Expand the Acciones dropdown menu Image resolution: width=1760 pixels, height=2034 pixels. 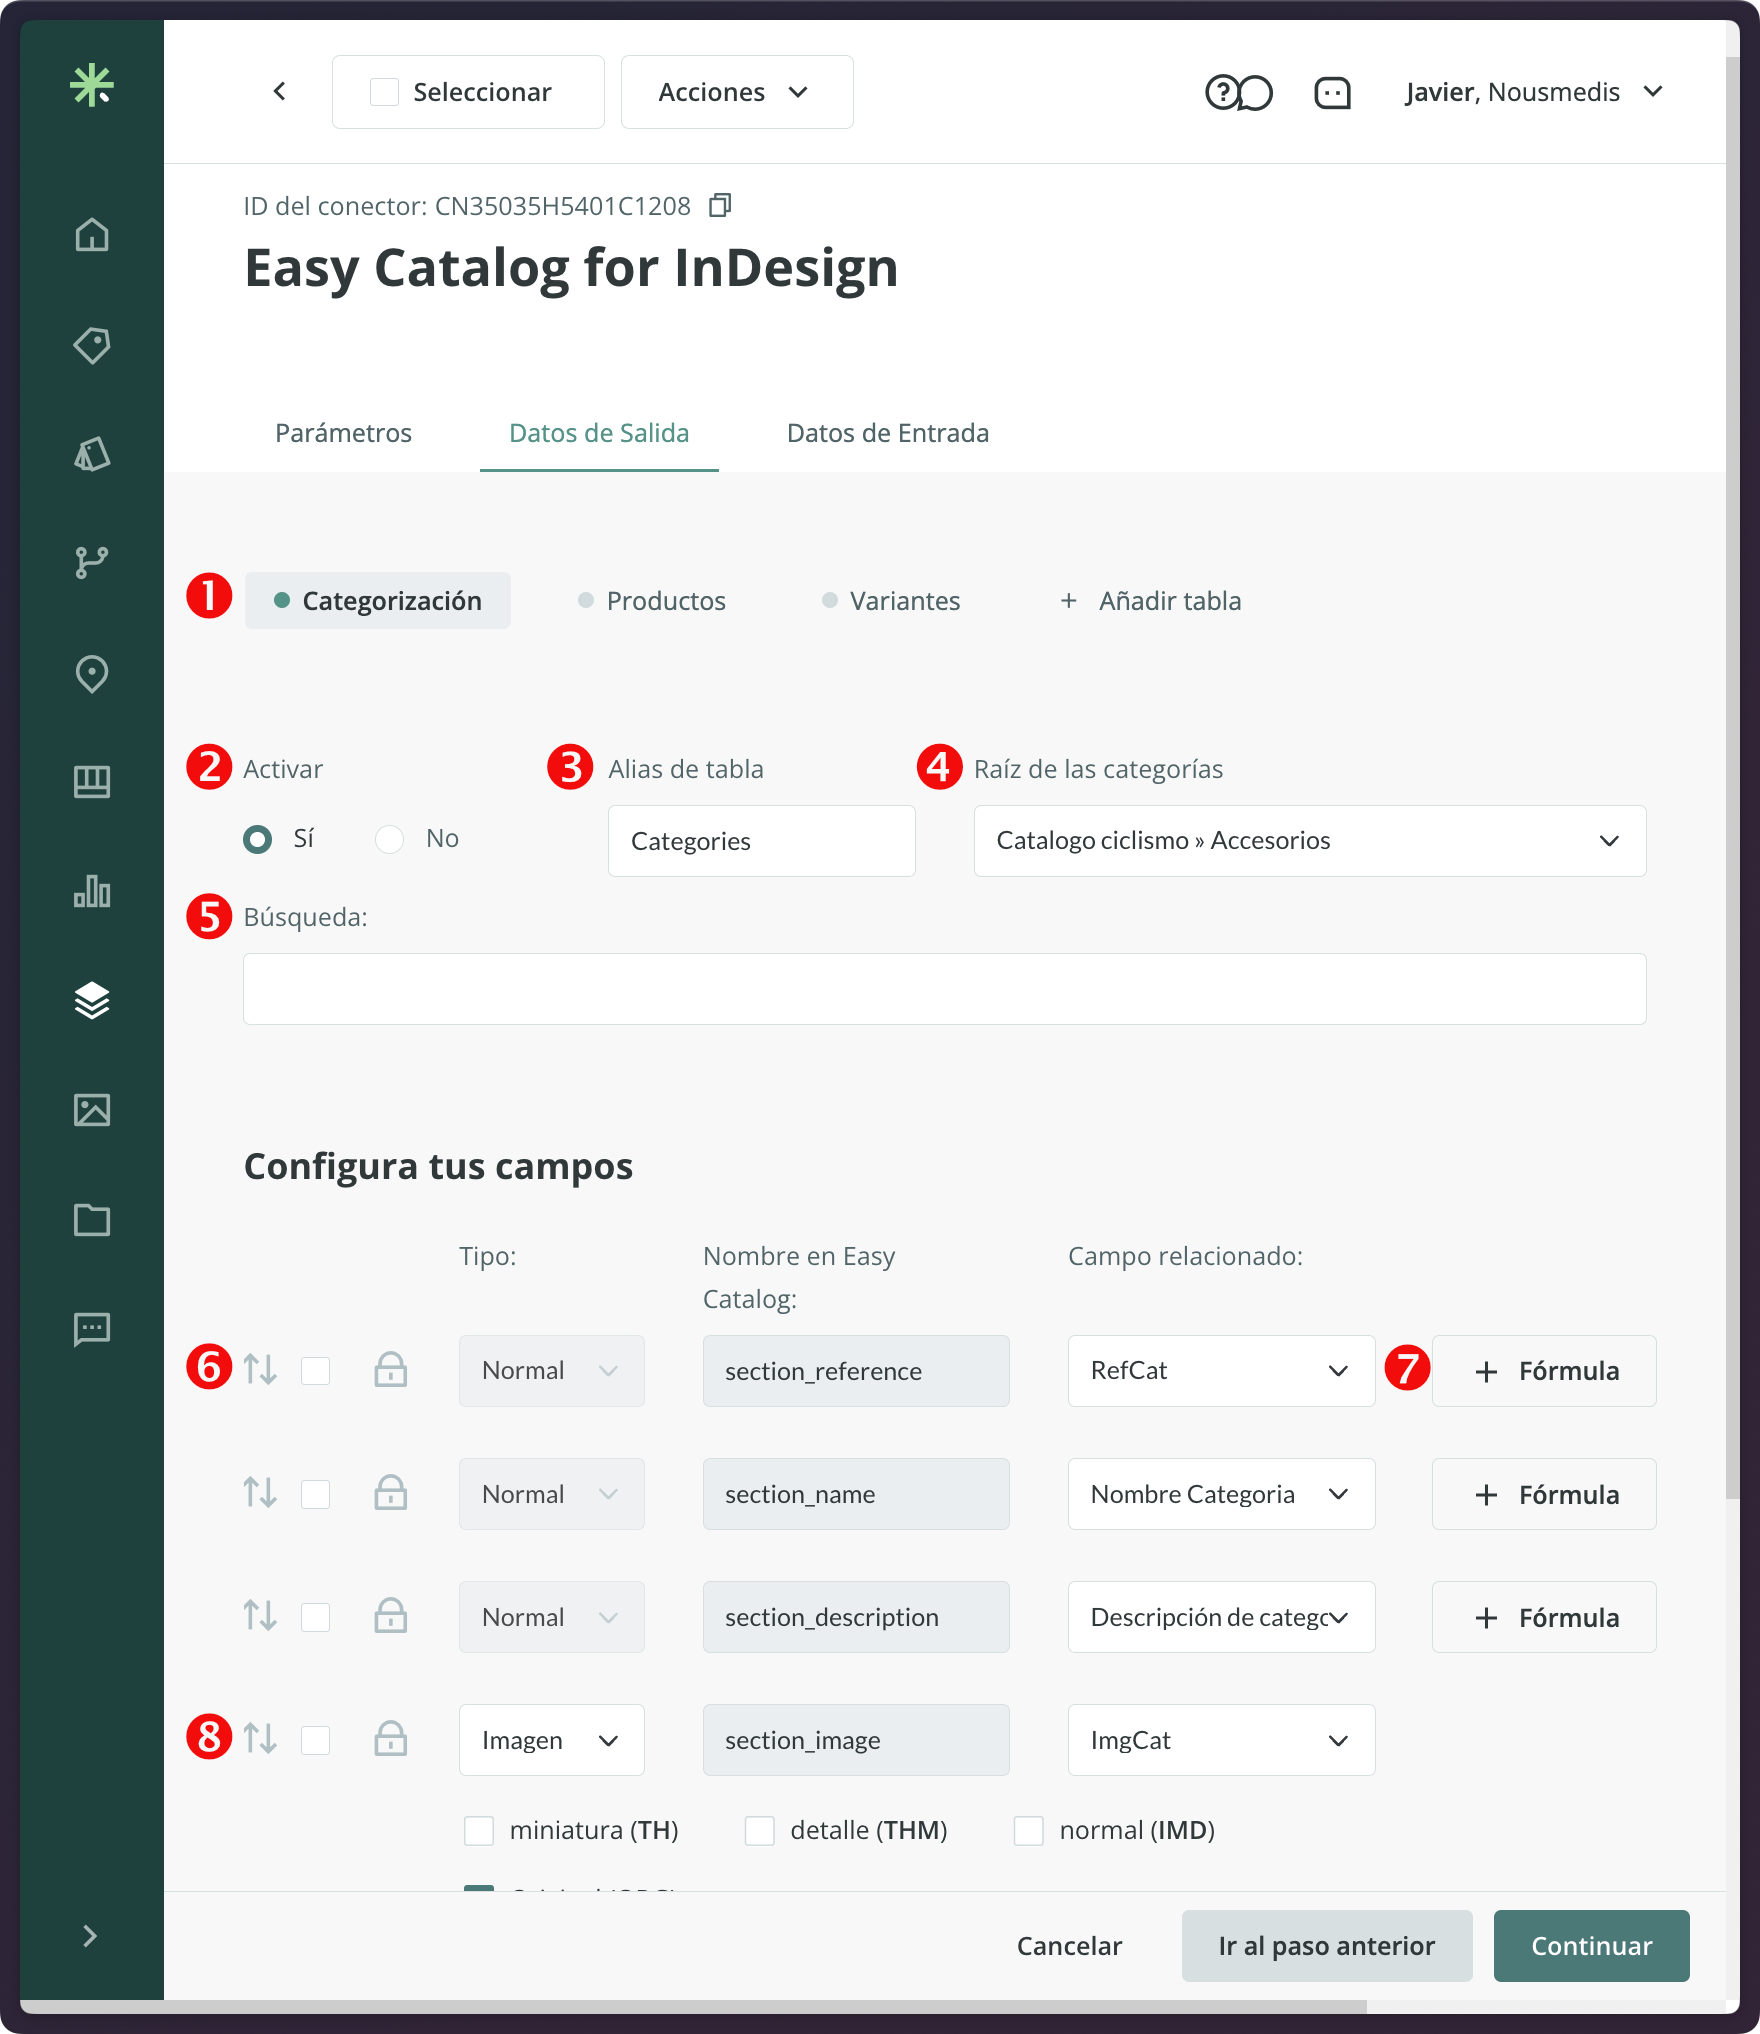point(736,92)
